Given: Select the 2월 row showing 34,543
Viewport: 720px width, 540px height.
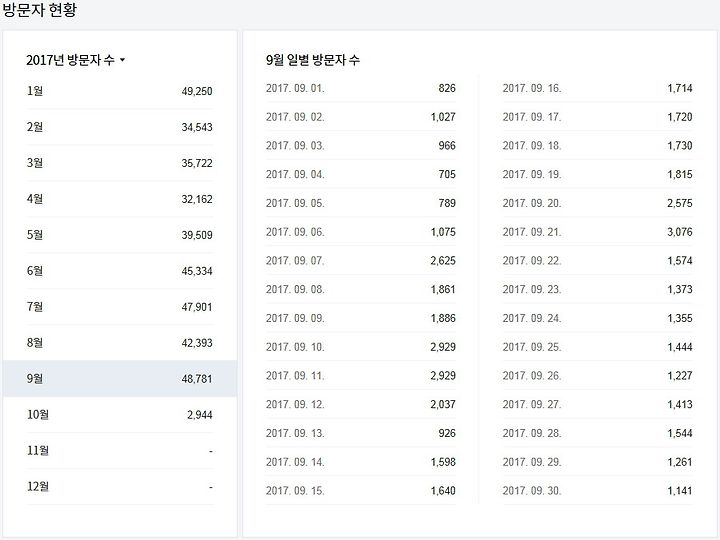Looking at the screenshot, I should coord(119,127).
